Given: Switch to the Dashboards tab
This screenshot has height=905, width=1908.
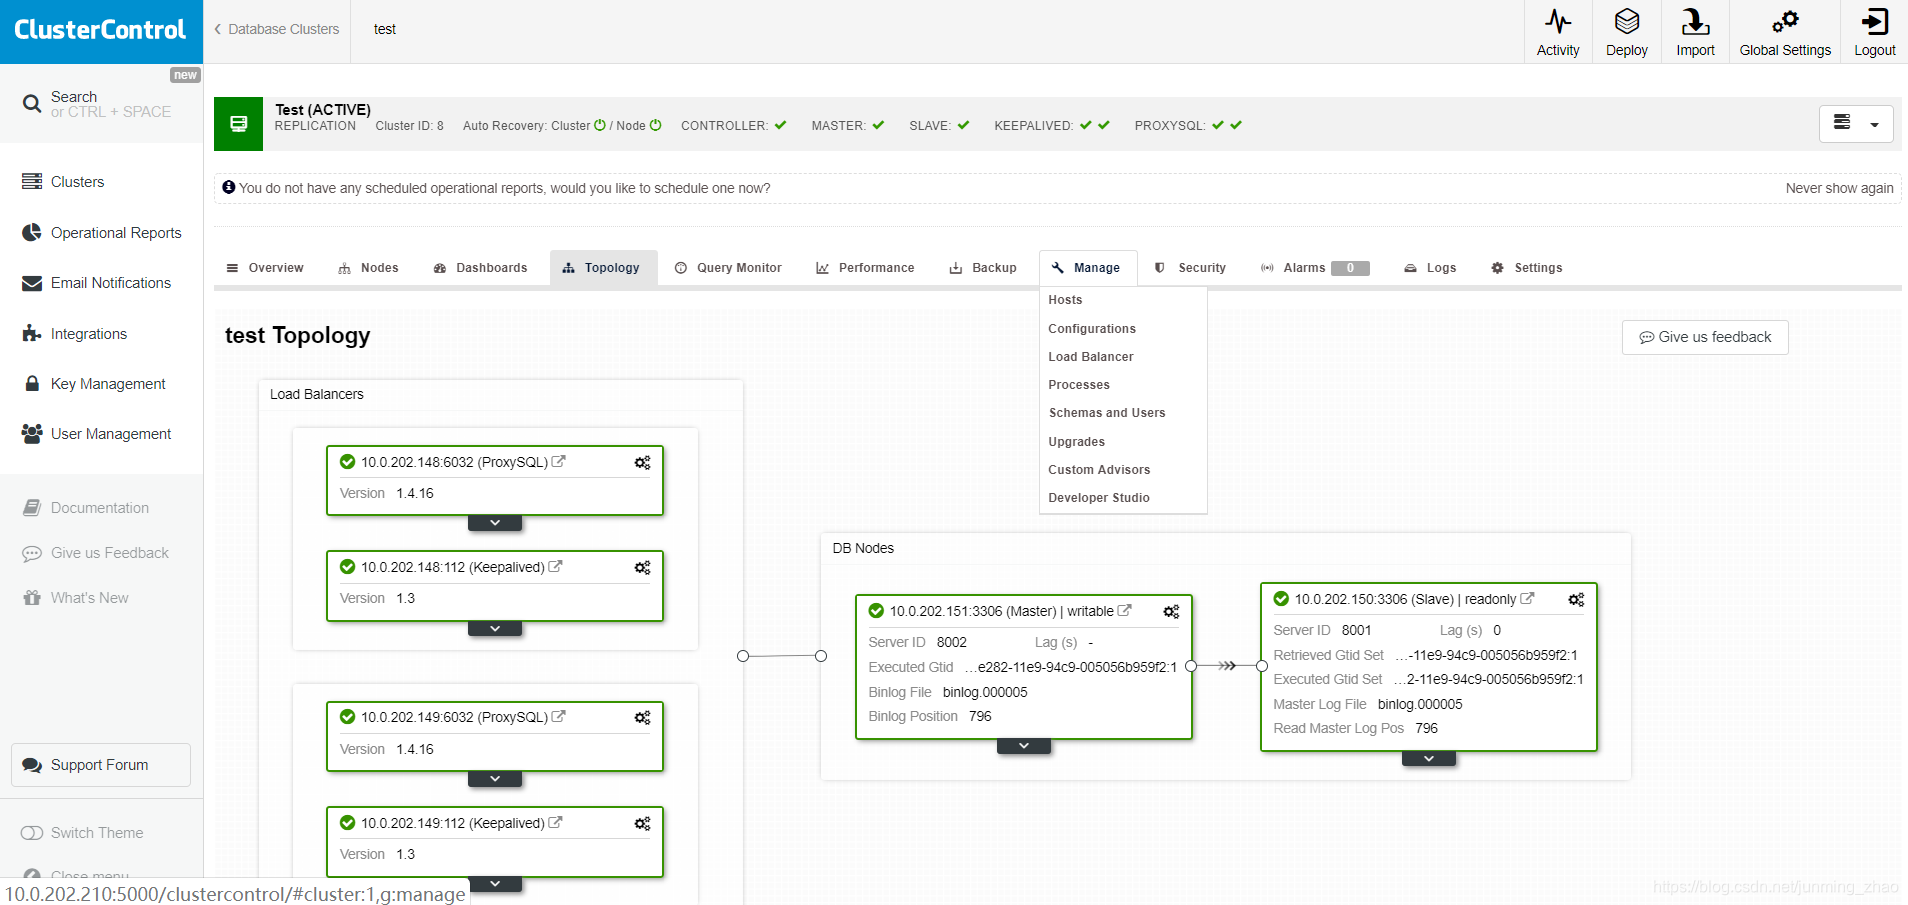Looking at the screenshot, I should 481,268.
